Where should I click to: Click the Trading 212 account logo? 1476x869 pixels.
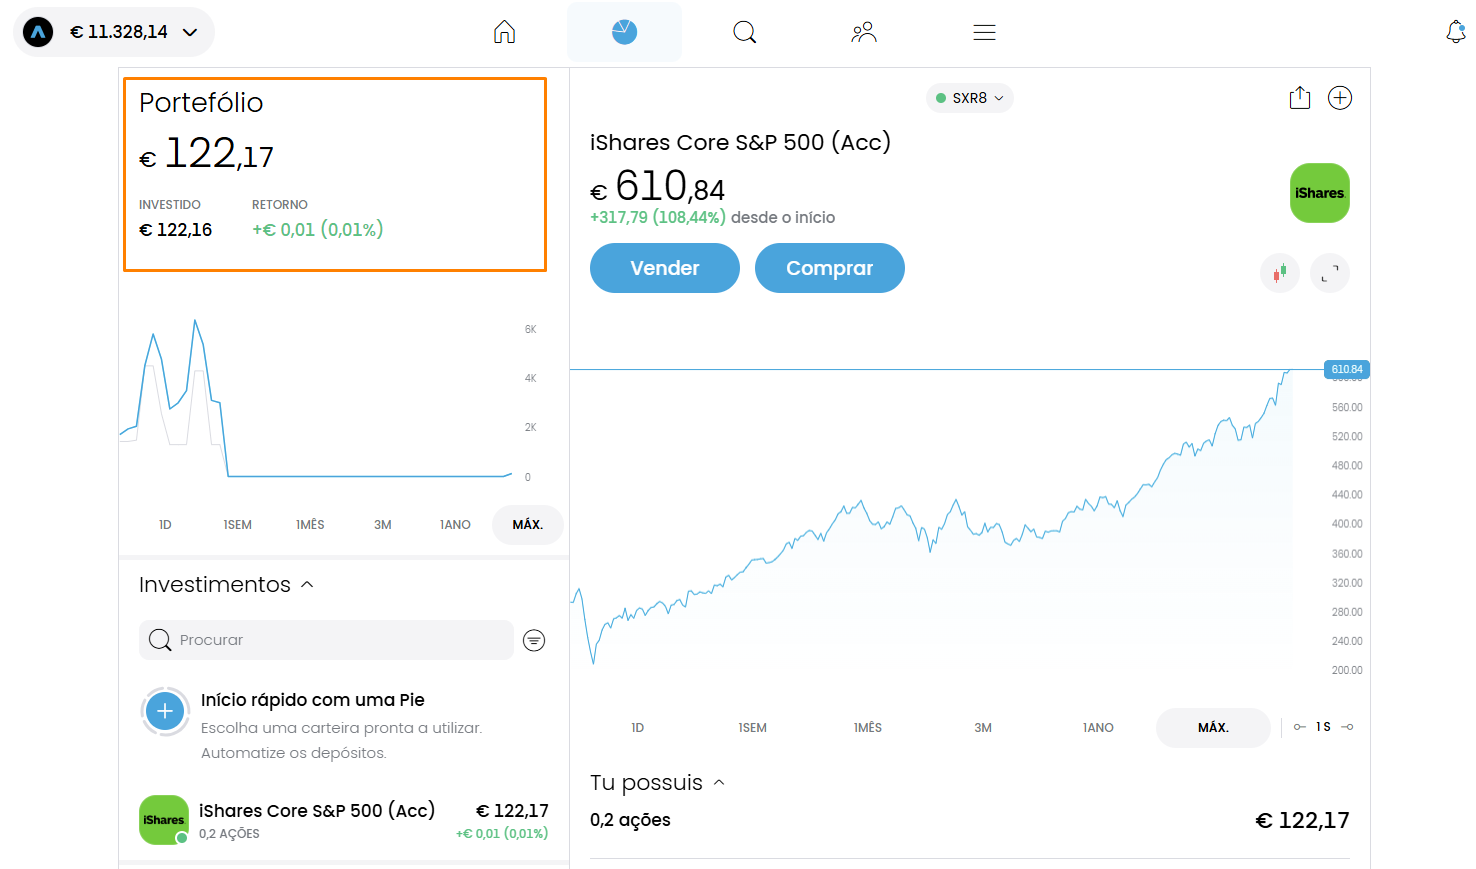(38, 32)
